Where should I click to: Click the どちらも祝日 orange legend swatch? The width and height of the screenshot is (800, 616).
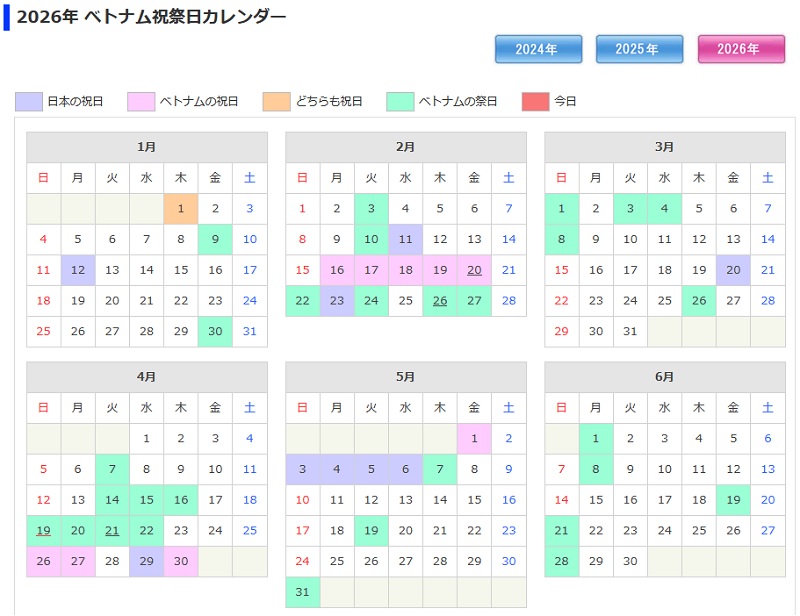pyautogui.click(x=276, y=101)
